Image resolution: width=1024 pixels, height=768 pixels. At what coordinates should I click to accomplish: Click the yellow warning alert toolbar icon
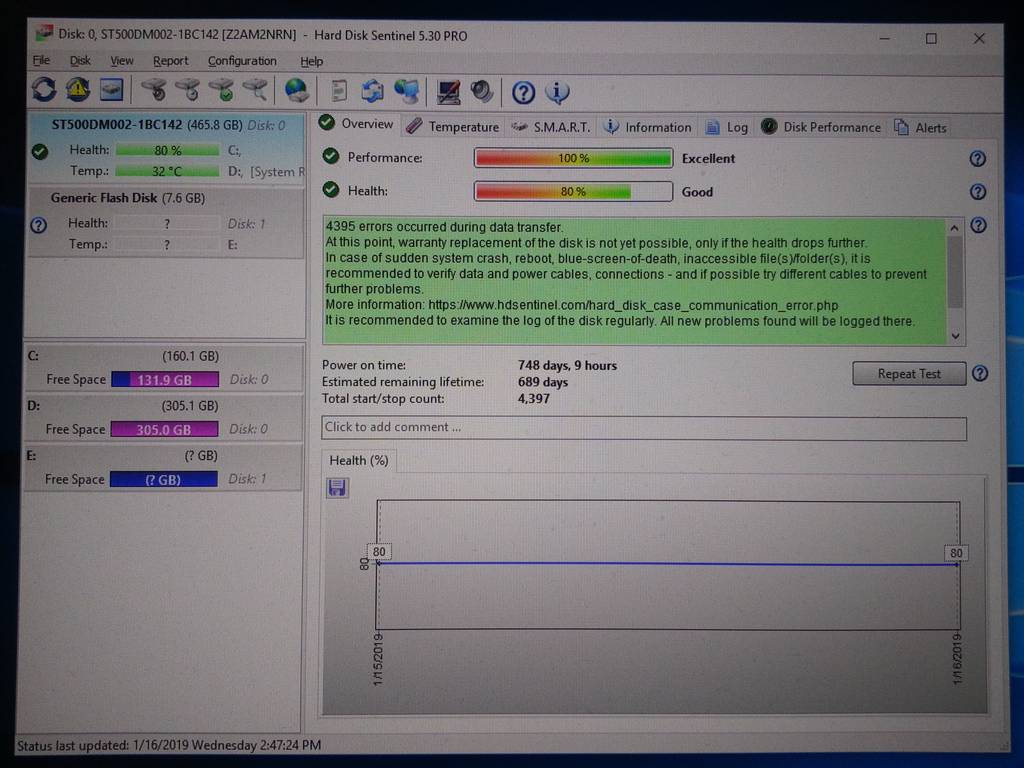click(x=78, y=89)
